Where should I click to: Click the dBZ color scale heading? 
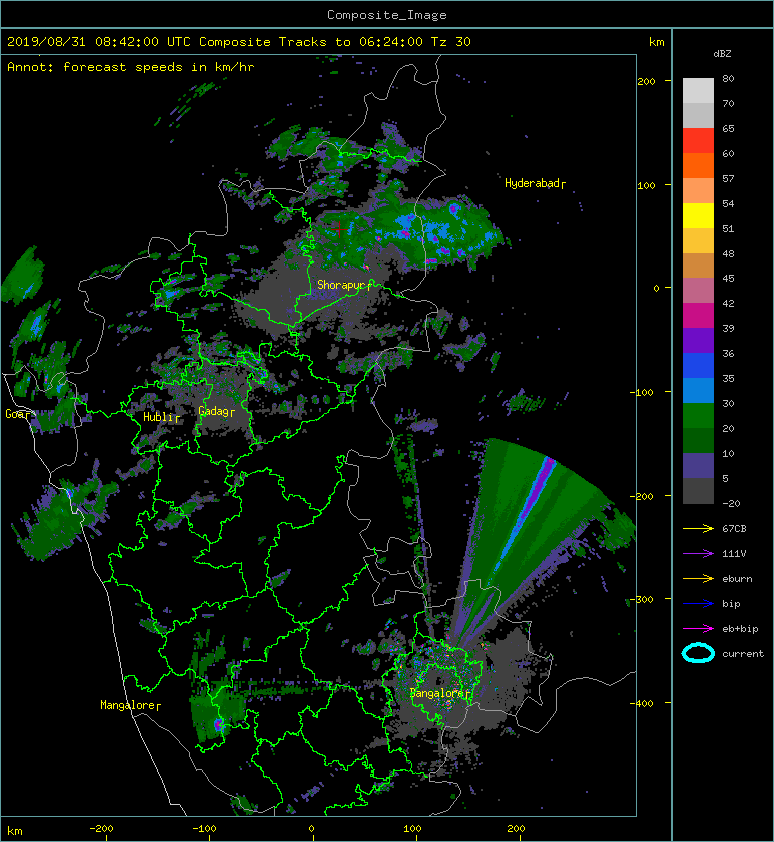[x=722, y=54]
